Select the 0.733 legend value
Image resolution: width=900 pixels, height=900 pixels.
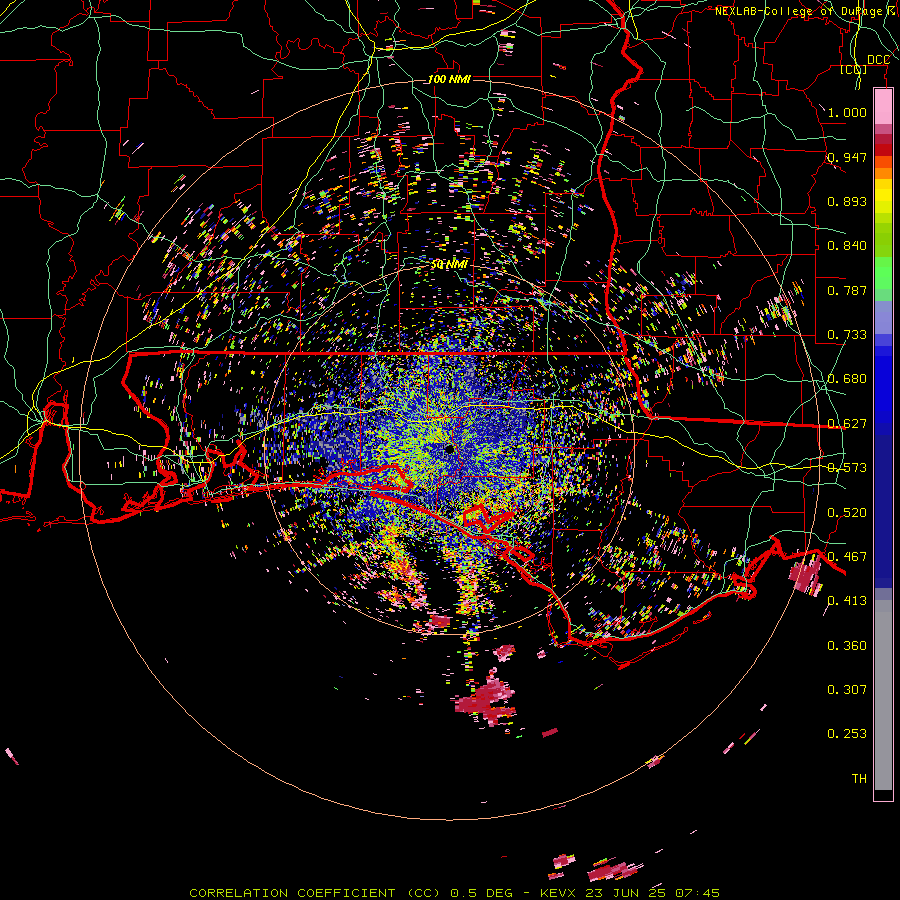coord(847,335)
